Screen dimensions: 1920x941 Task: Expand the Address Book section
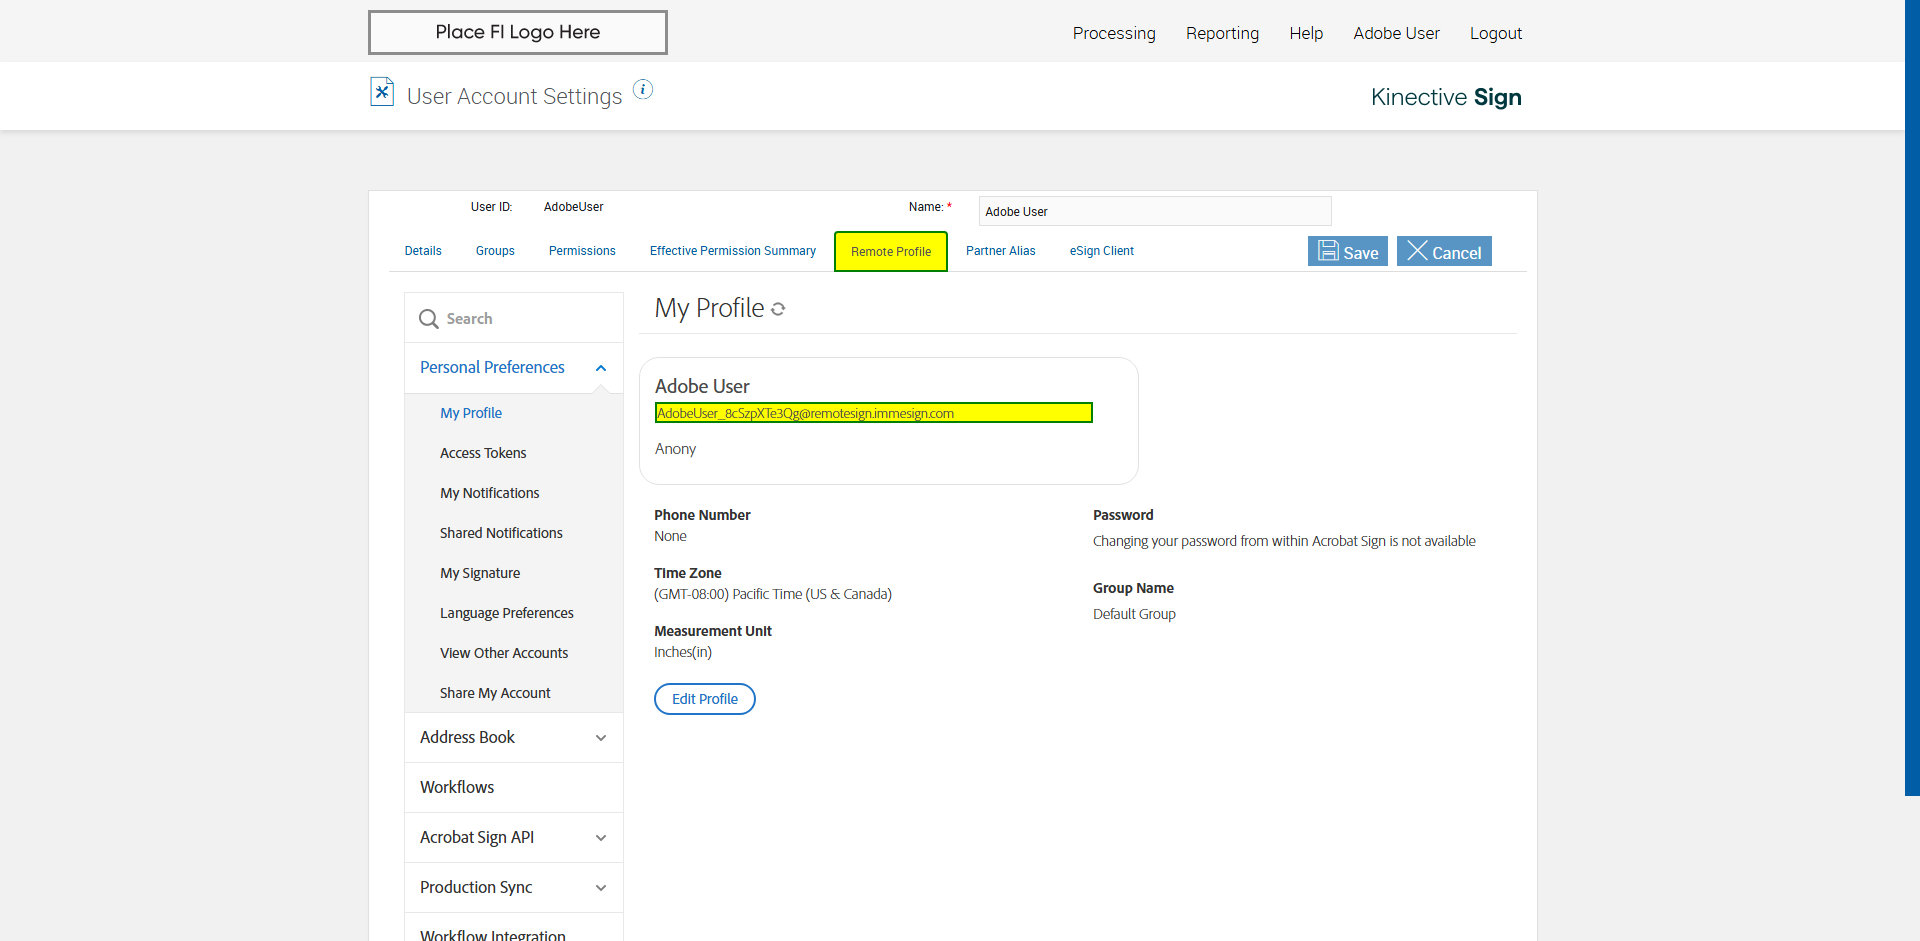601,738
